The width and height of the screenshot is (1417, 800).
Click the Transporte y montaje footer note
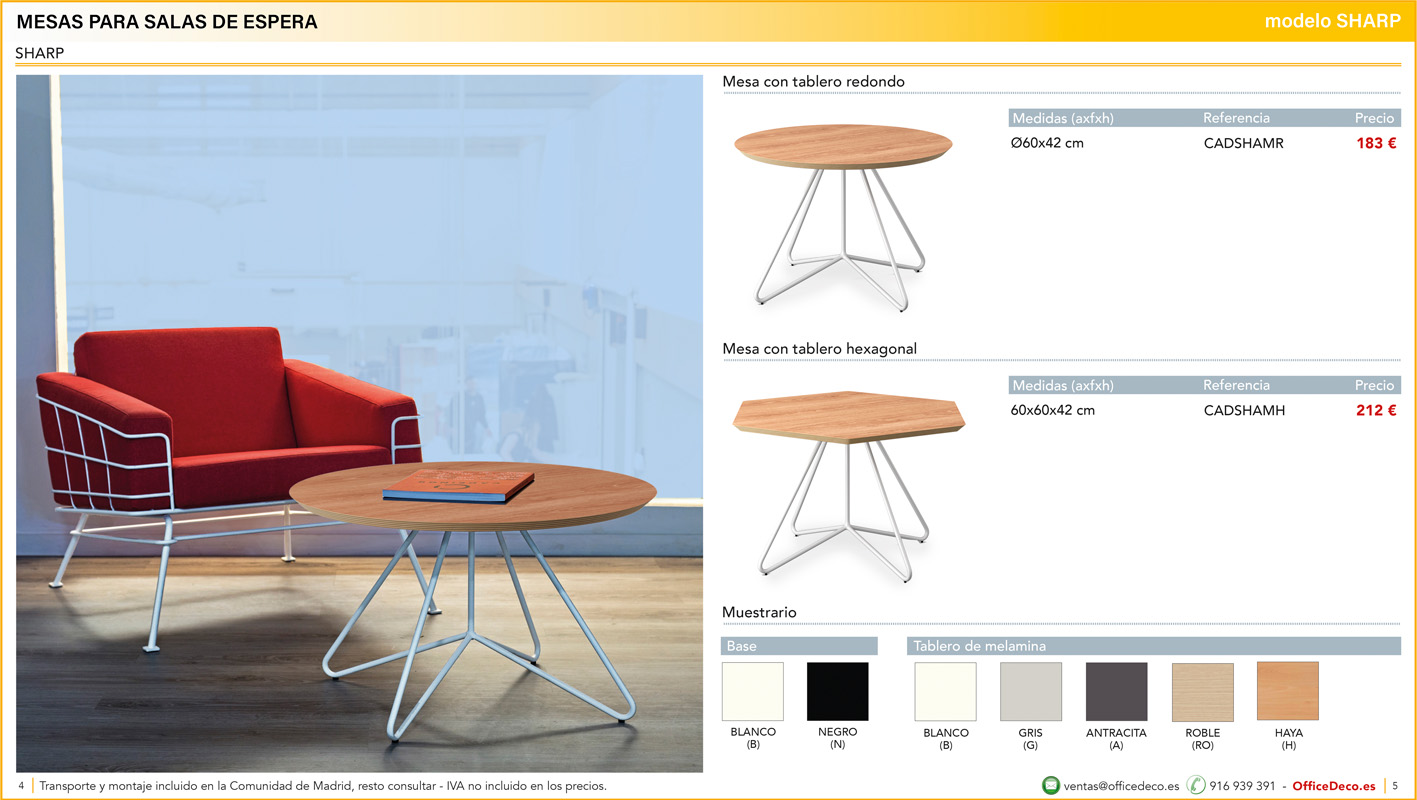pos(323,786)
